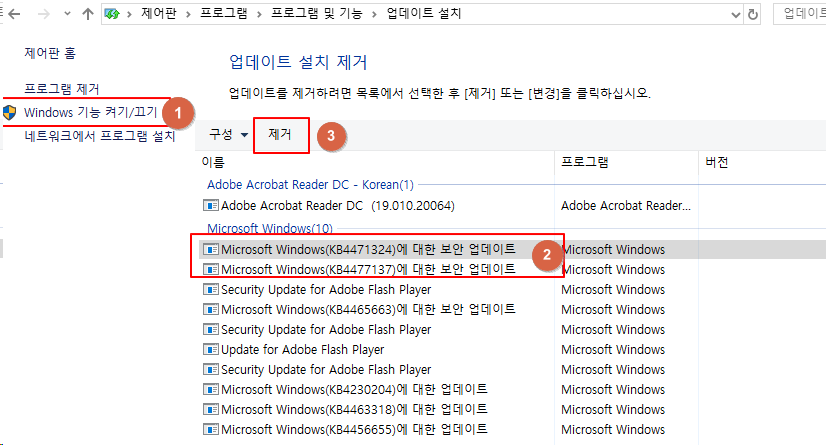This screenshot has width=826, height=445.
Task: Select 제어판 in the breadcrumb path
Action: (x=159, y=14)
